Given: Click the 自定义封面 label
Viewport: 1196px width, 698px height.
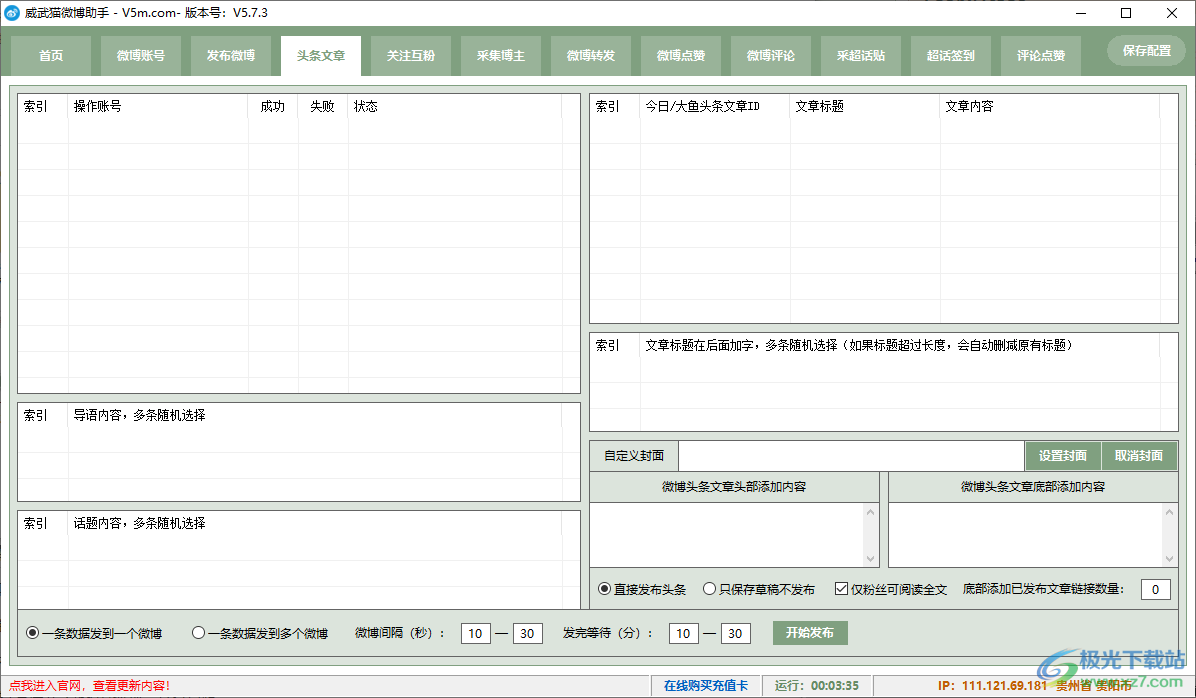Looking at the screenshot, I should click(x=634, y=455).
